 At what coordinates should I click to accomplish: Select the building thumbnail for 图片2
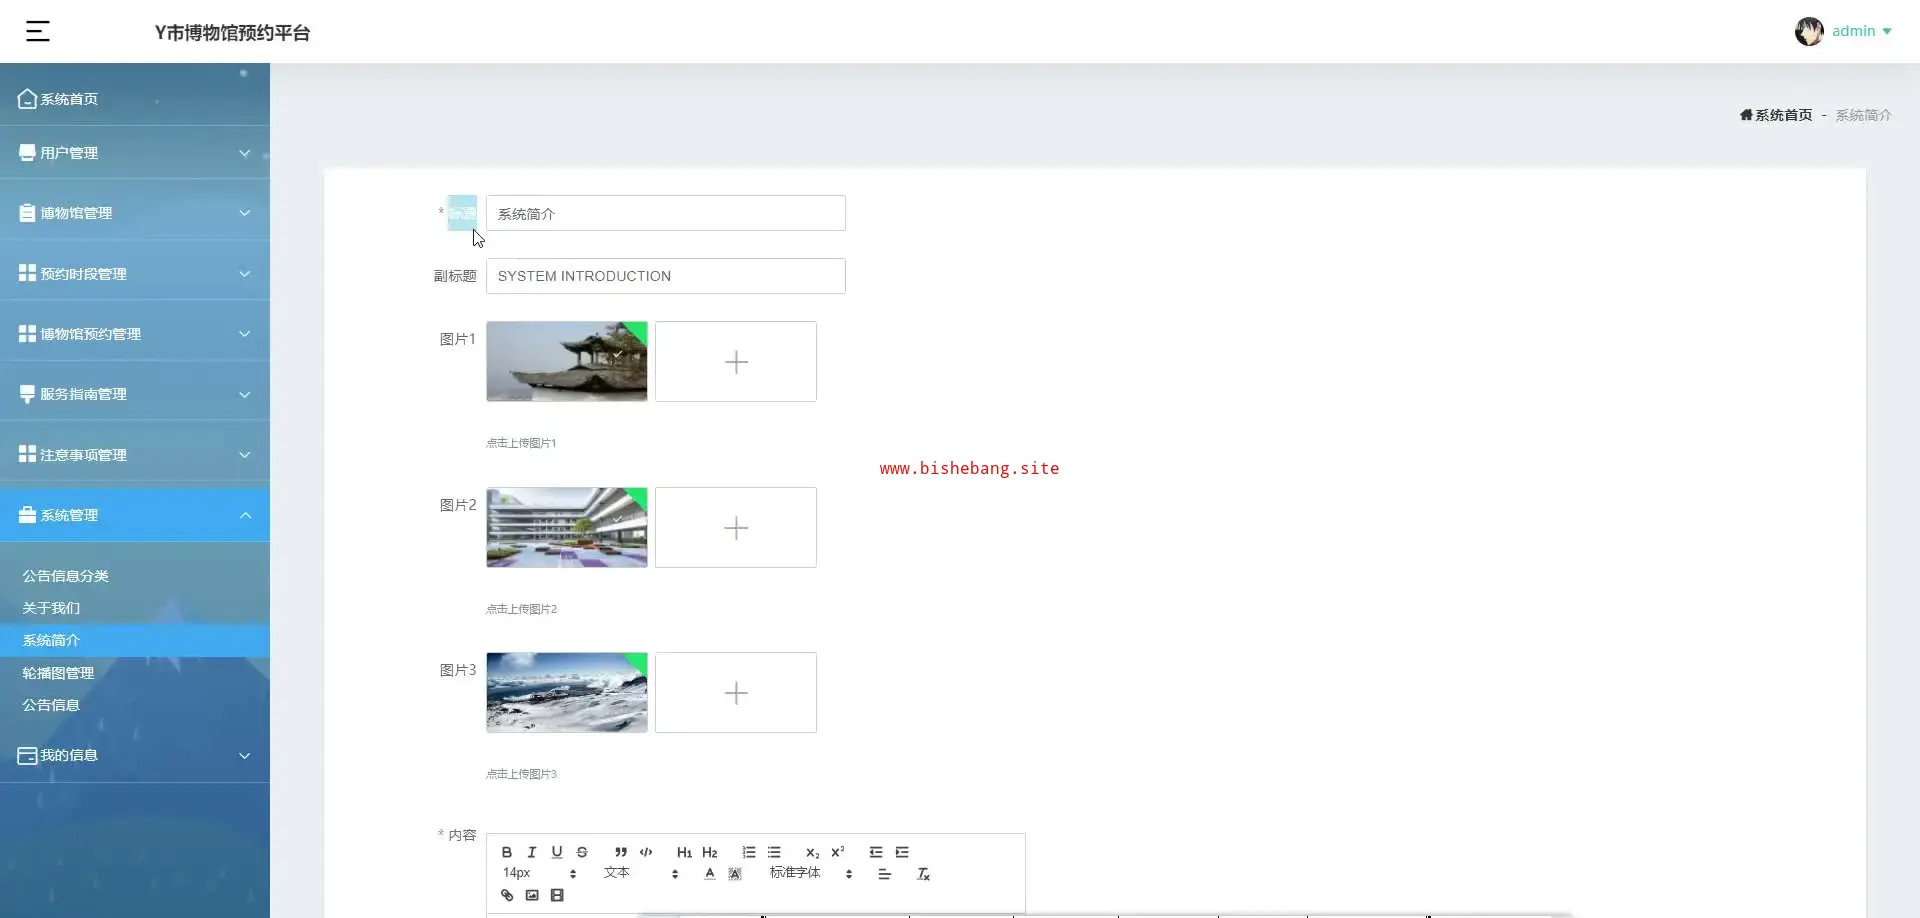click(567, 527)
